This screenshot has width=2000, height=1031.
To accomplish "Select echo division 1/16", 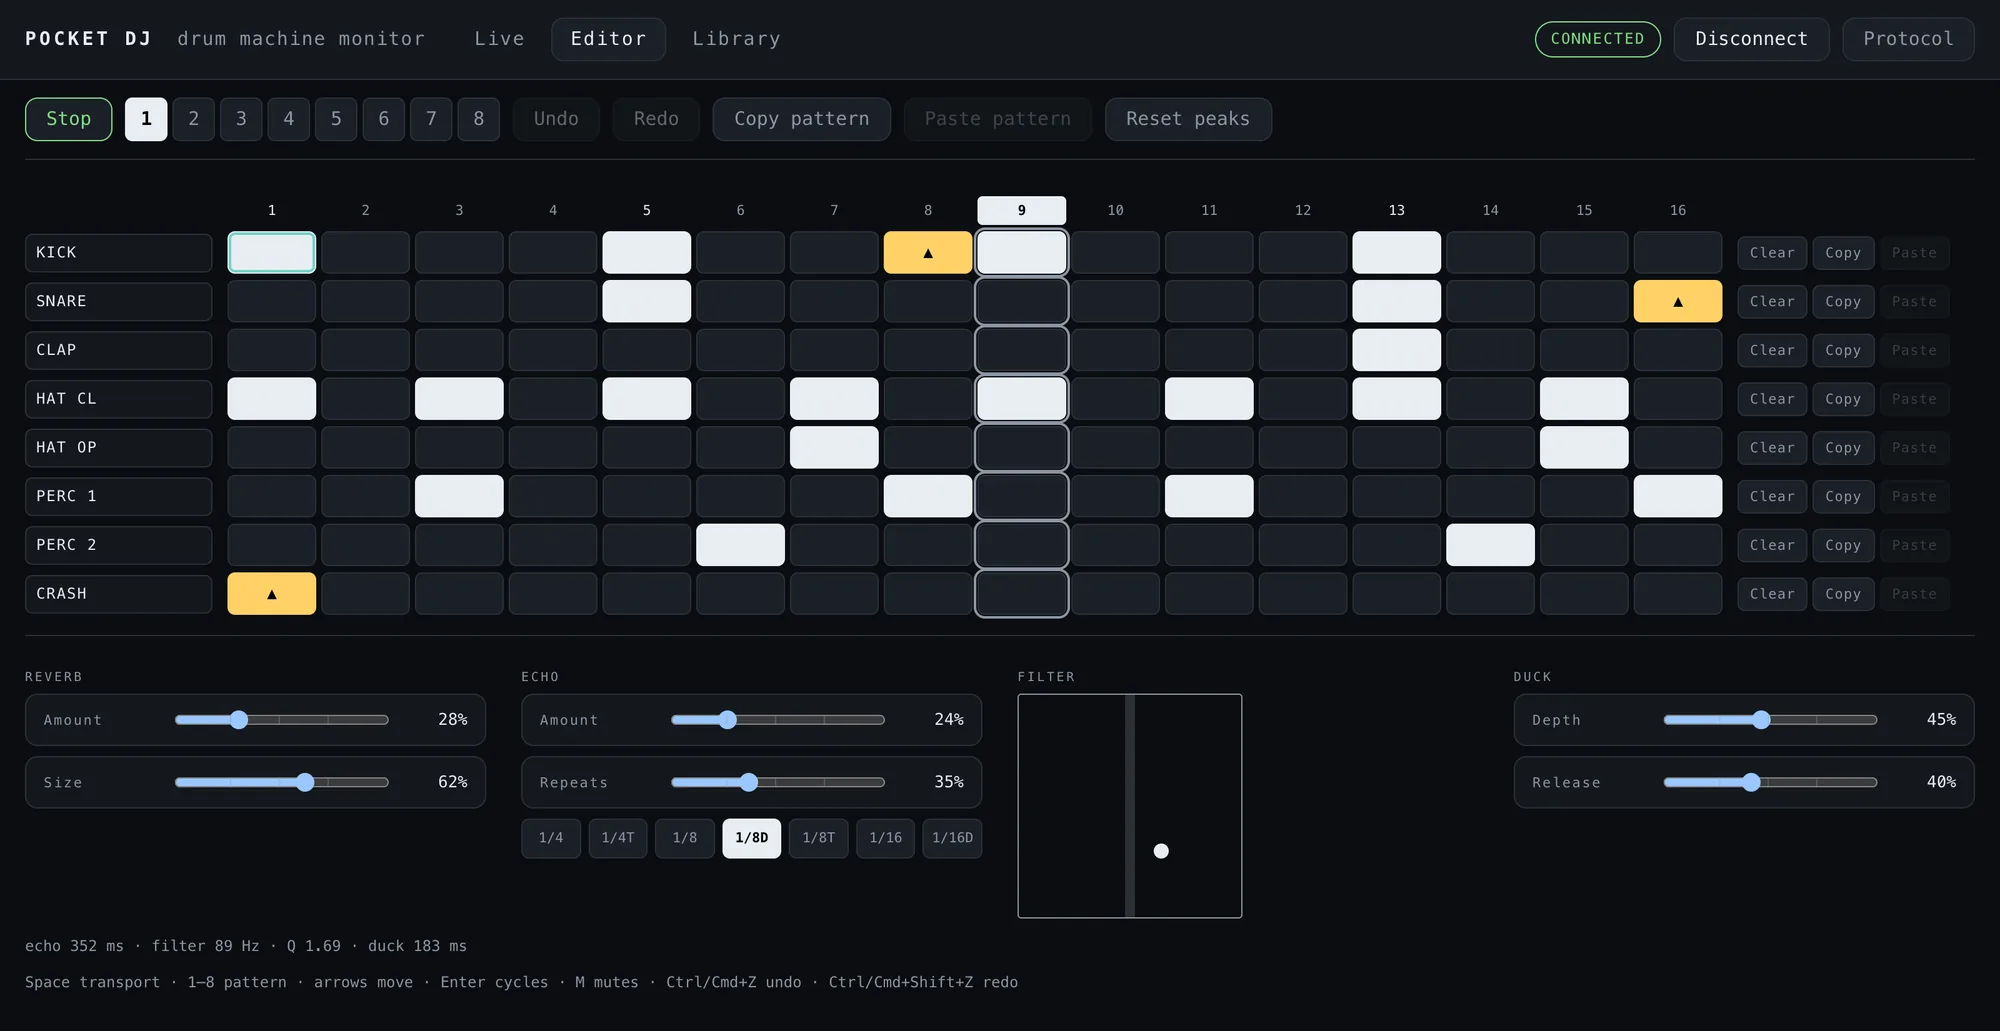I will (x=886, y=838).
